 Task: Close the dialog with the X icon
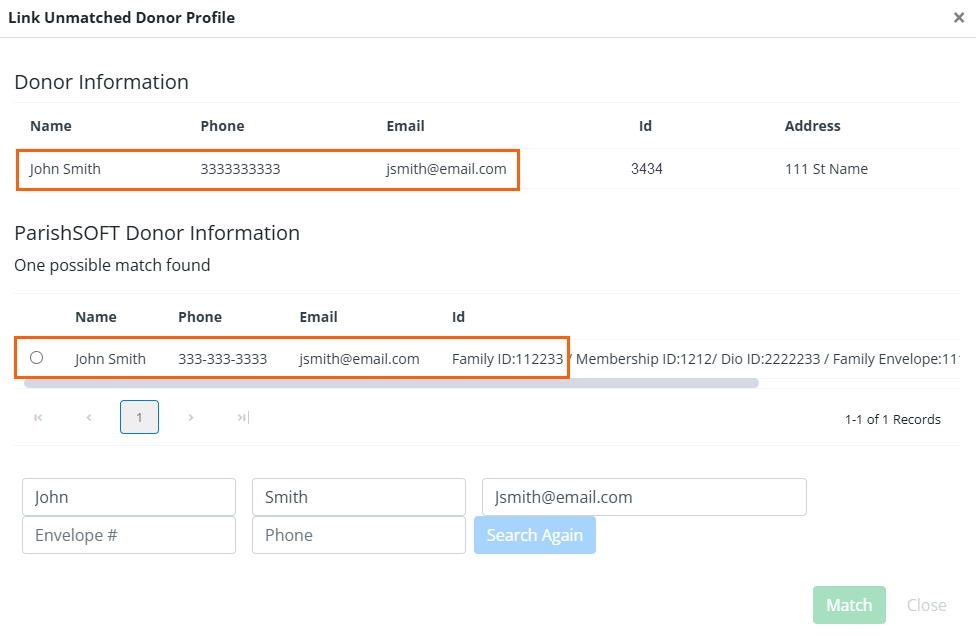click(x=958, y=18)
